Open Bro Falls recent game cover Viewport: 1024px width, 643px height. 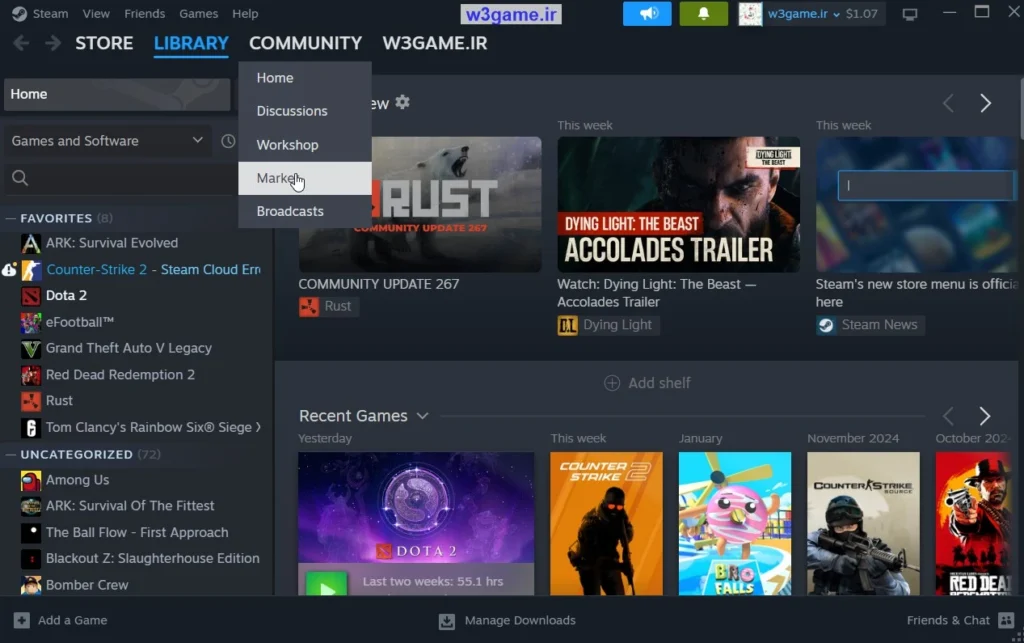coord(735,524)
